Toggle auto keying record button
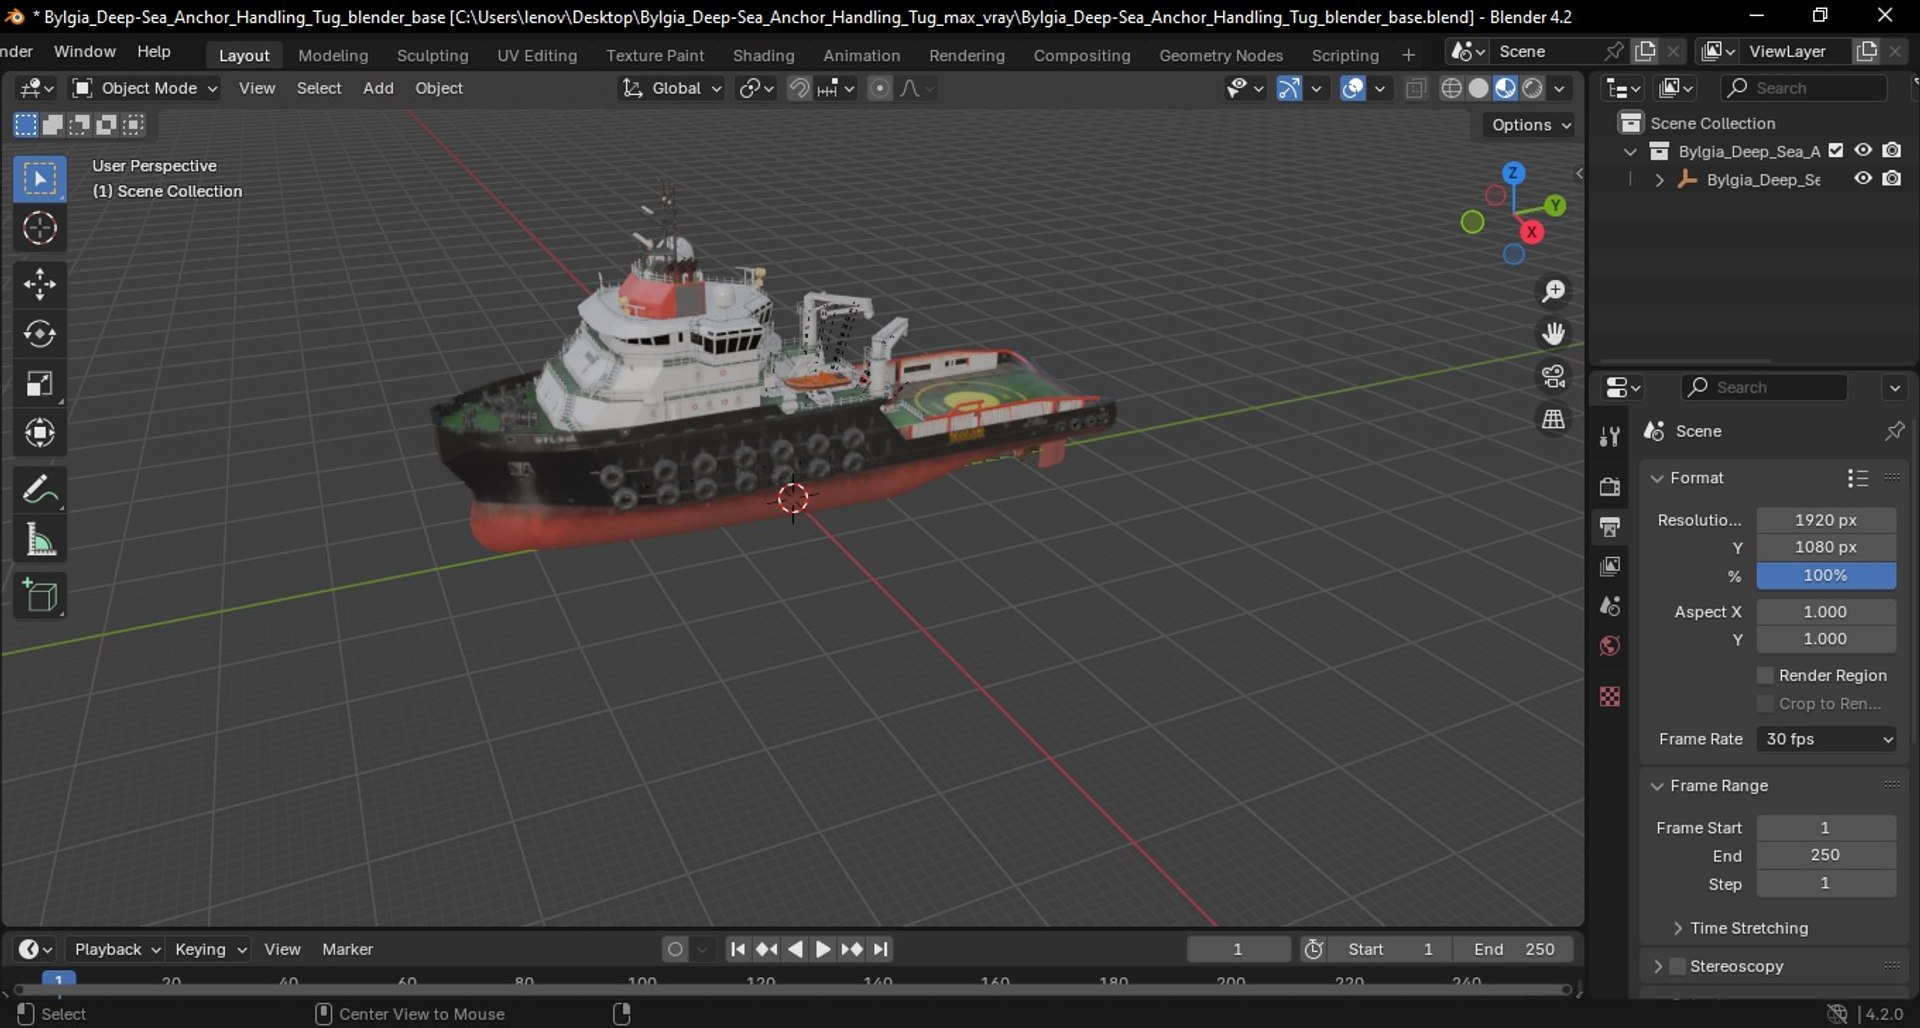Screen dimensions: 1920x1028 (x=676, y=949)
